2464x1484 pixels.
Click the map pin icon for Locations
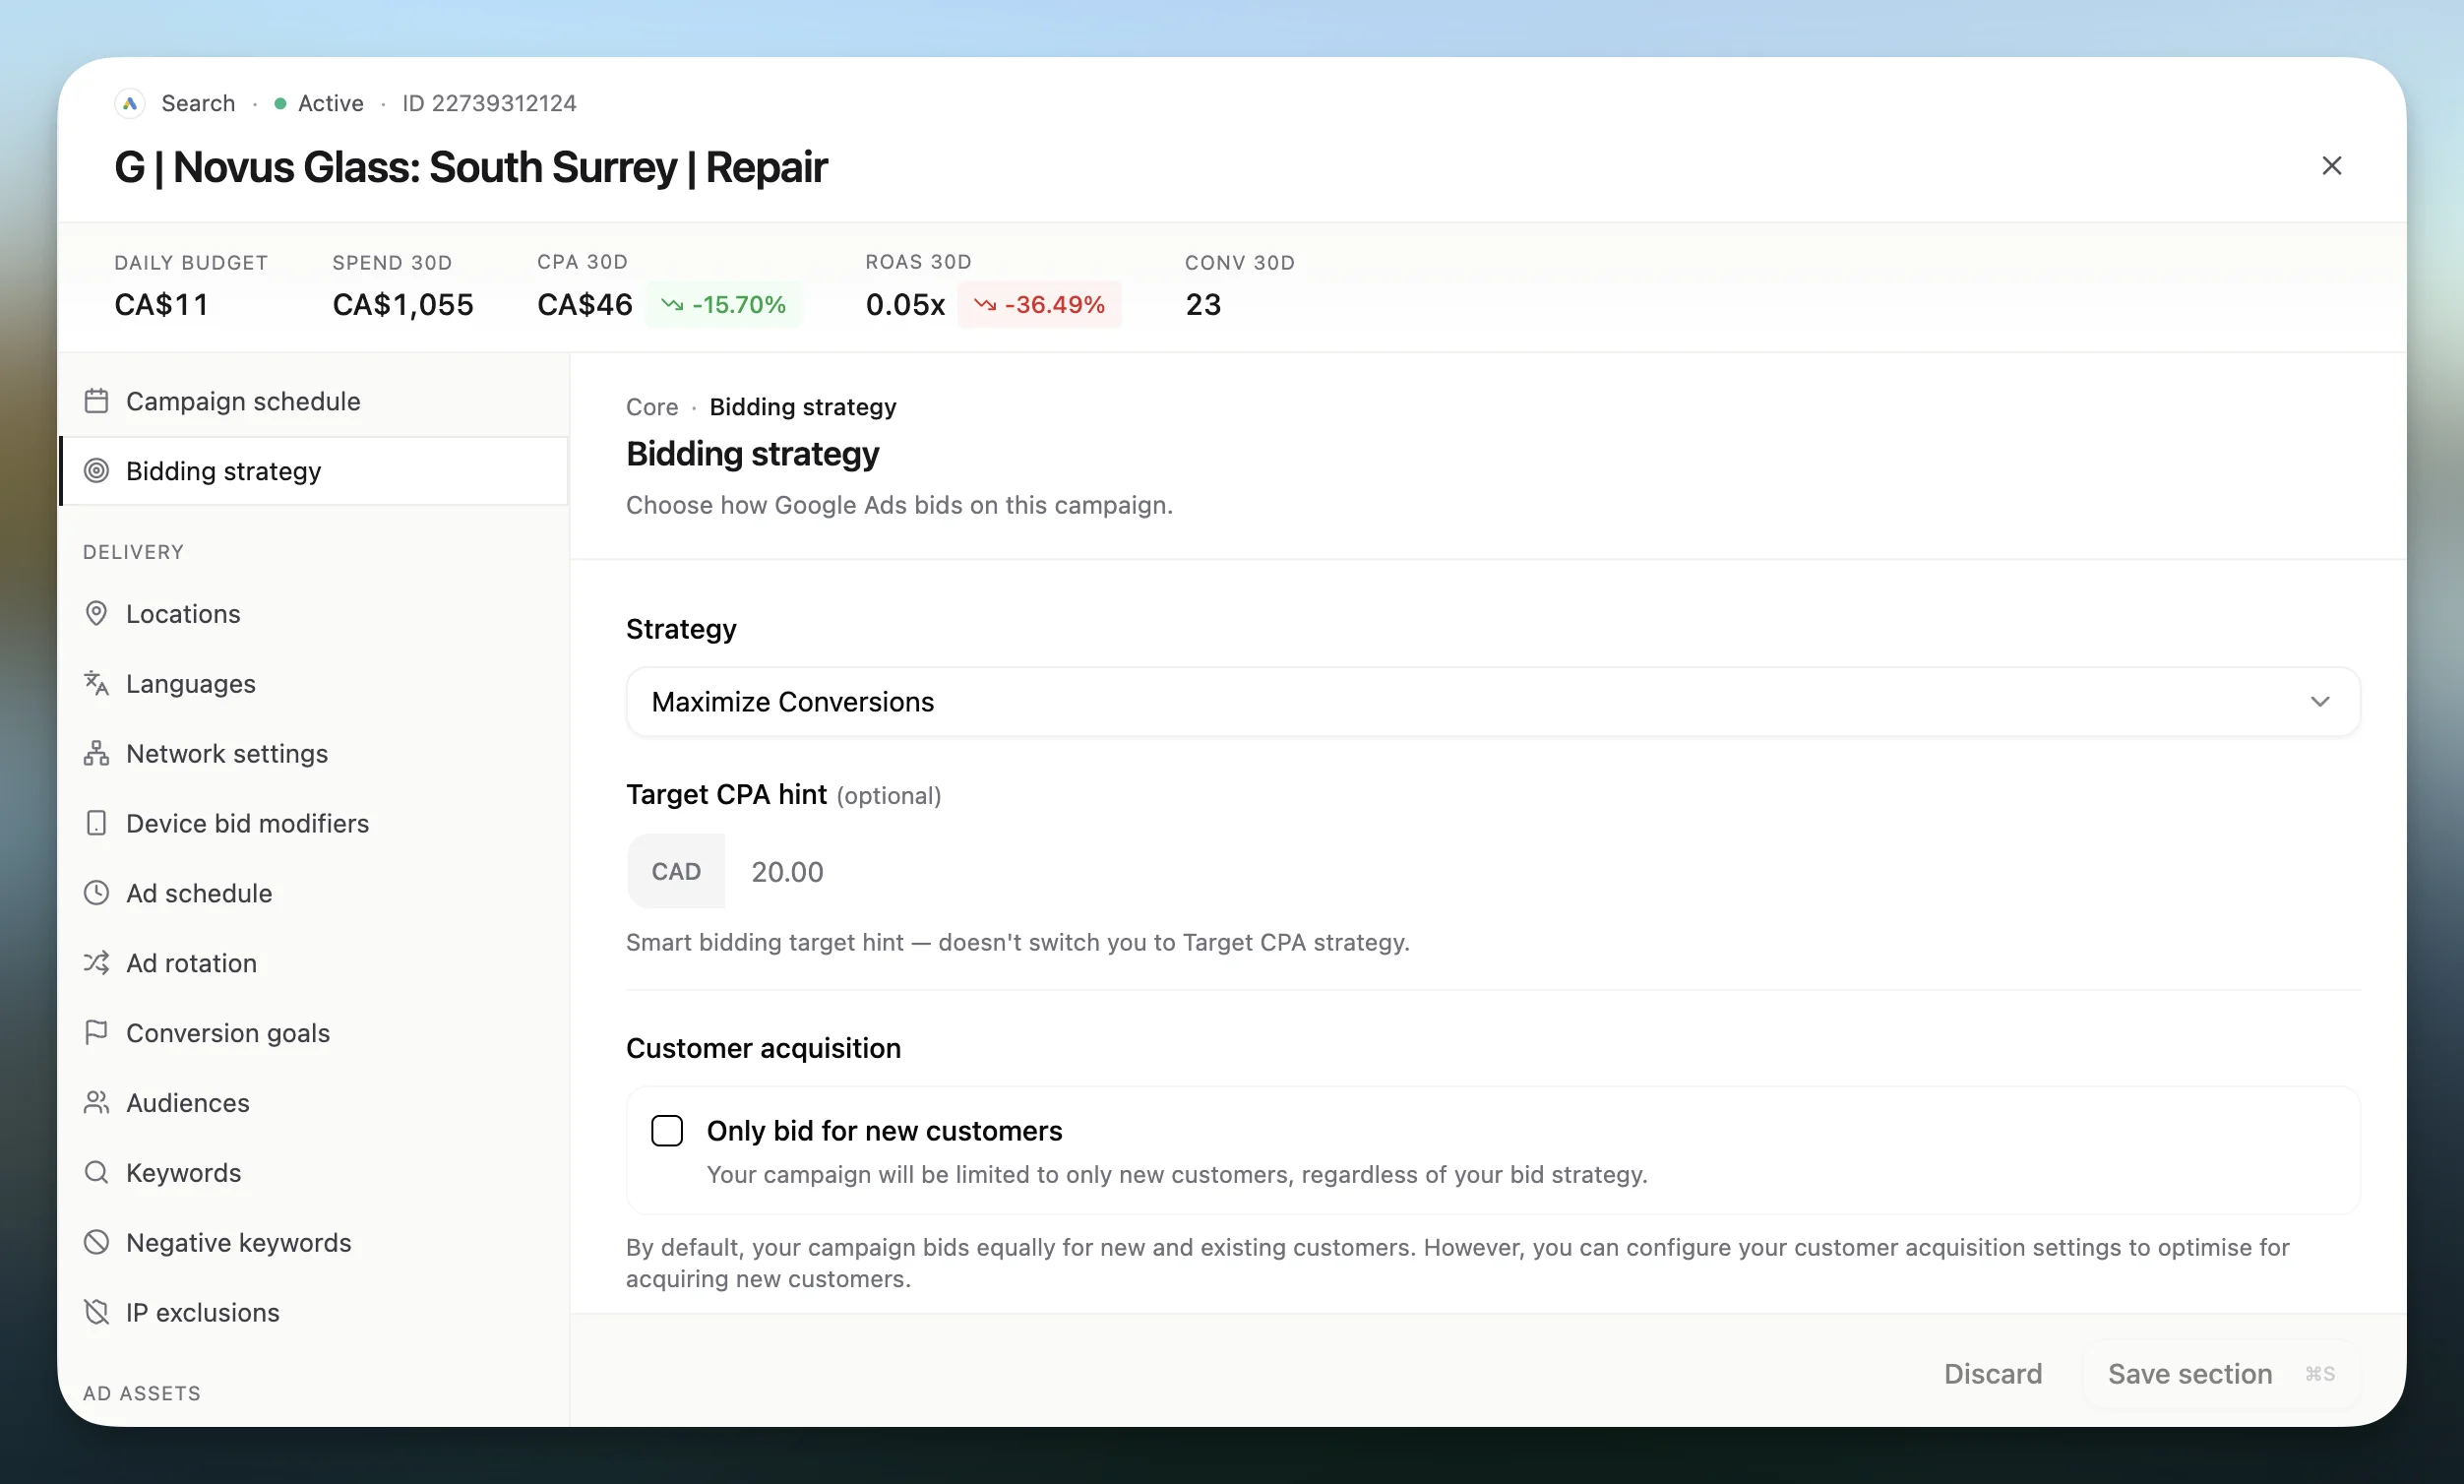(x=96, y=613)
